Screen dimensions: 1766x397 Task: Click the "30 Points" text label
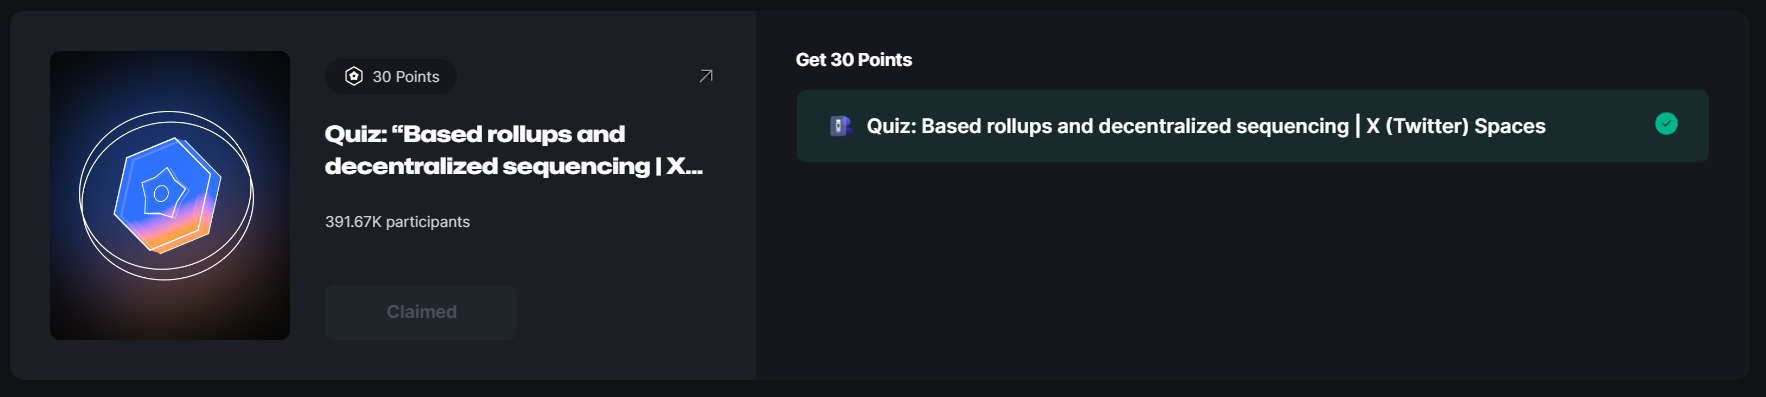(406, 77)
